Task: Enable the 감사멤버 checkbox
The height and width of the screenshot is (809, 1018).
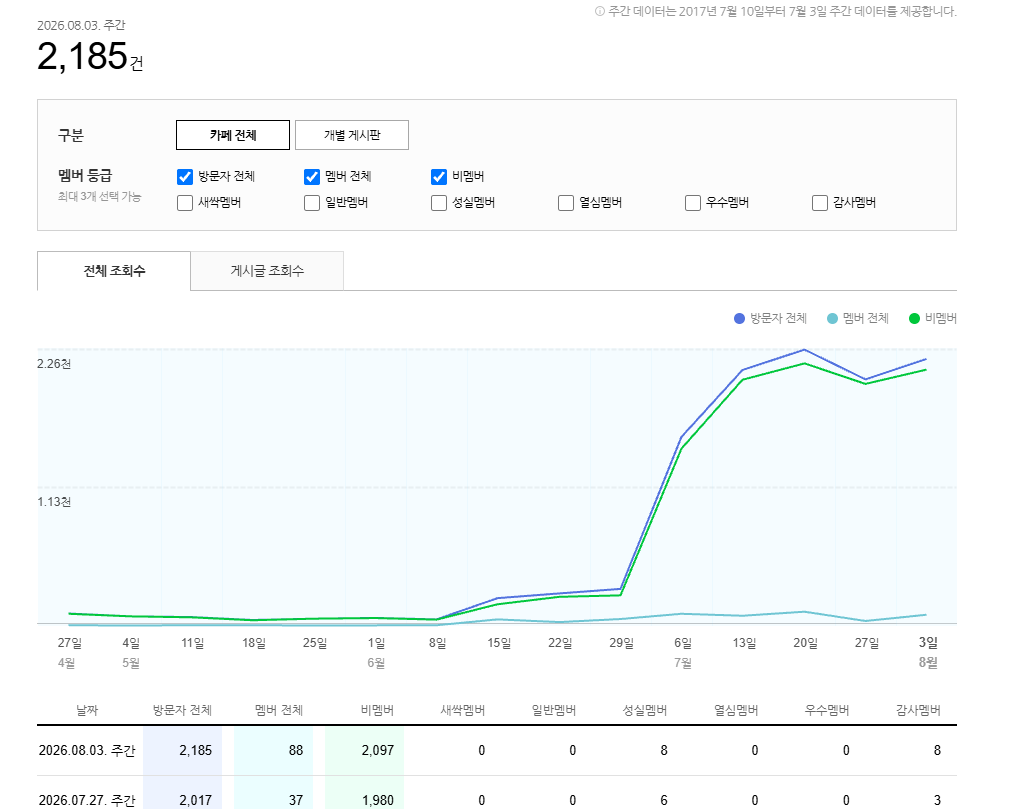Action: coord(820,203)
